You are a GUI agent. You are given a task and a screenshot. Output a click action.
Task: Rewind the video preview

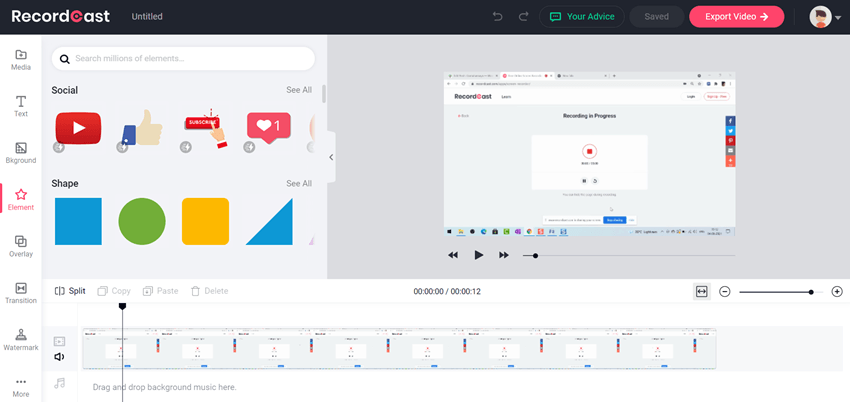tap(453, 255)
